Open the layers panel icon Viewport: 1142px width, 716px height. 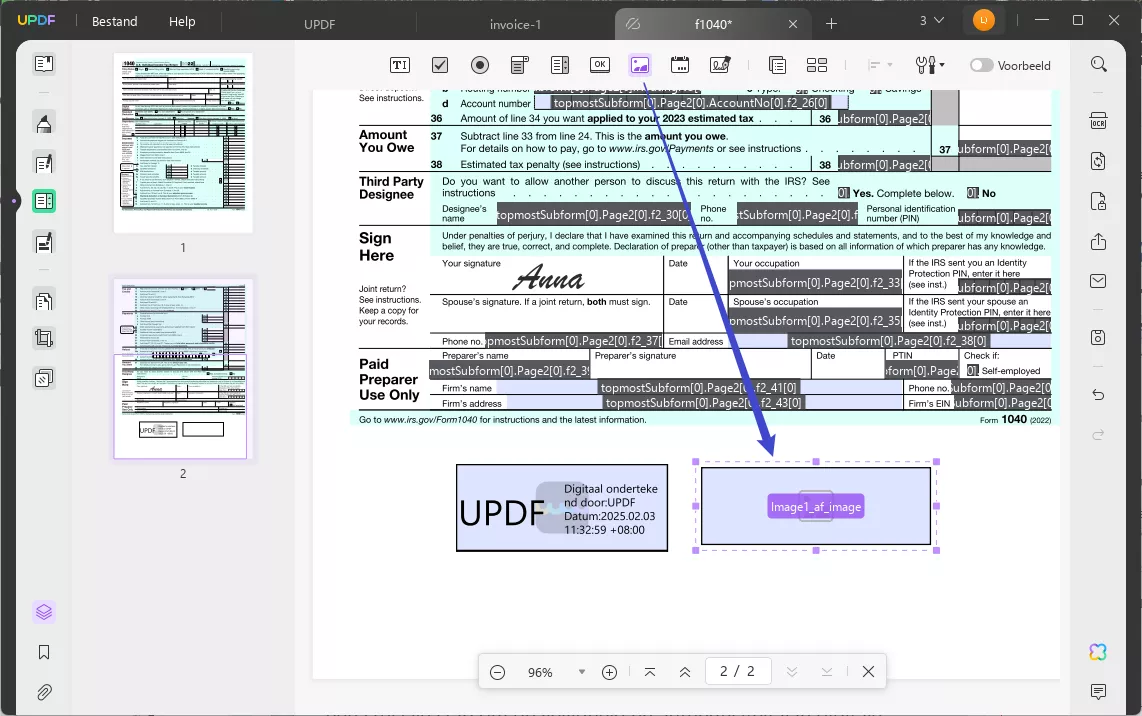click(44, 613)
